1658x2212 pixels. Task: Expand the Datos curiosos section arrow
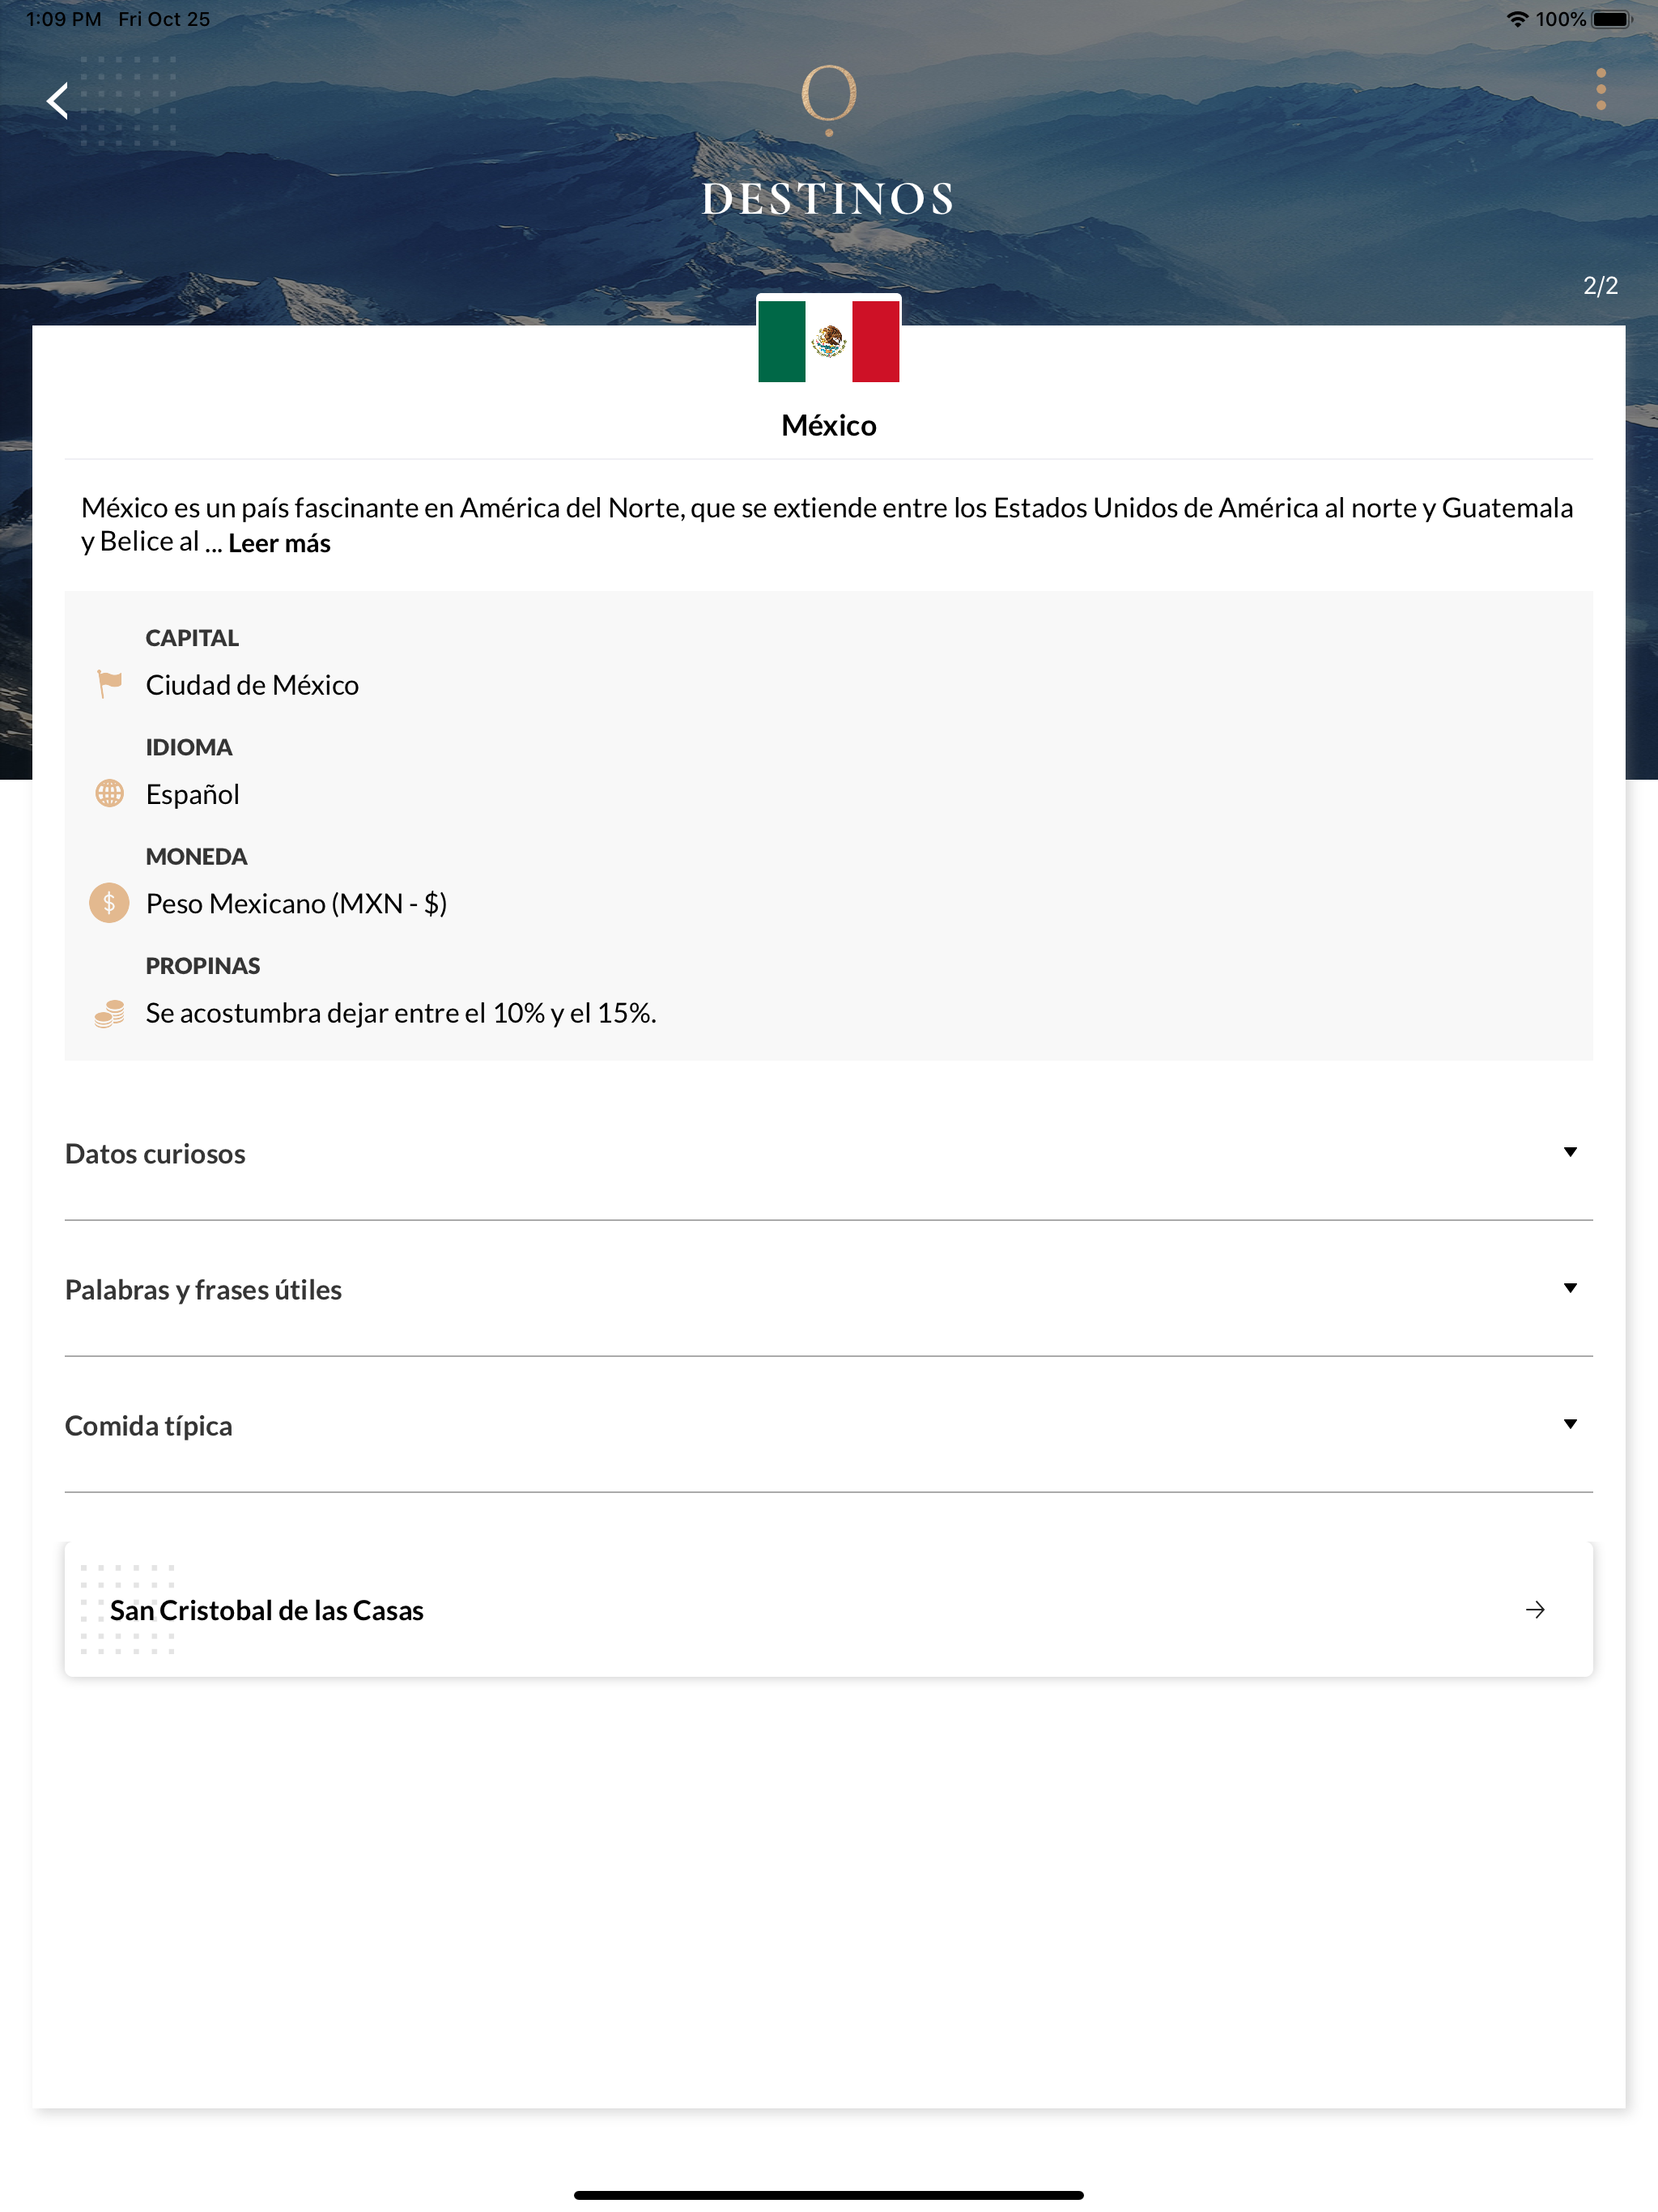tap(1570, 1152)
